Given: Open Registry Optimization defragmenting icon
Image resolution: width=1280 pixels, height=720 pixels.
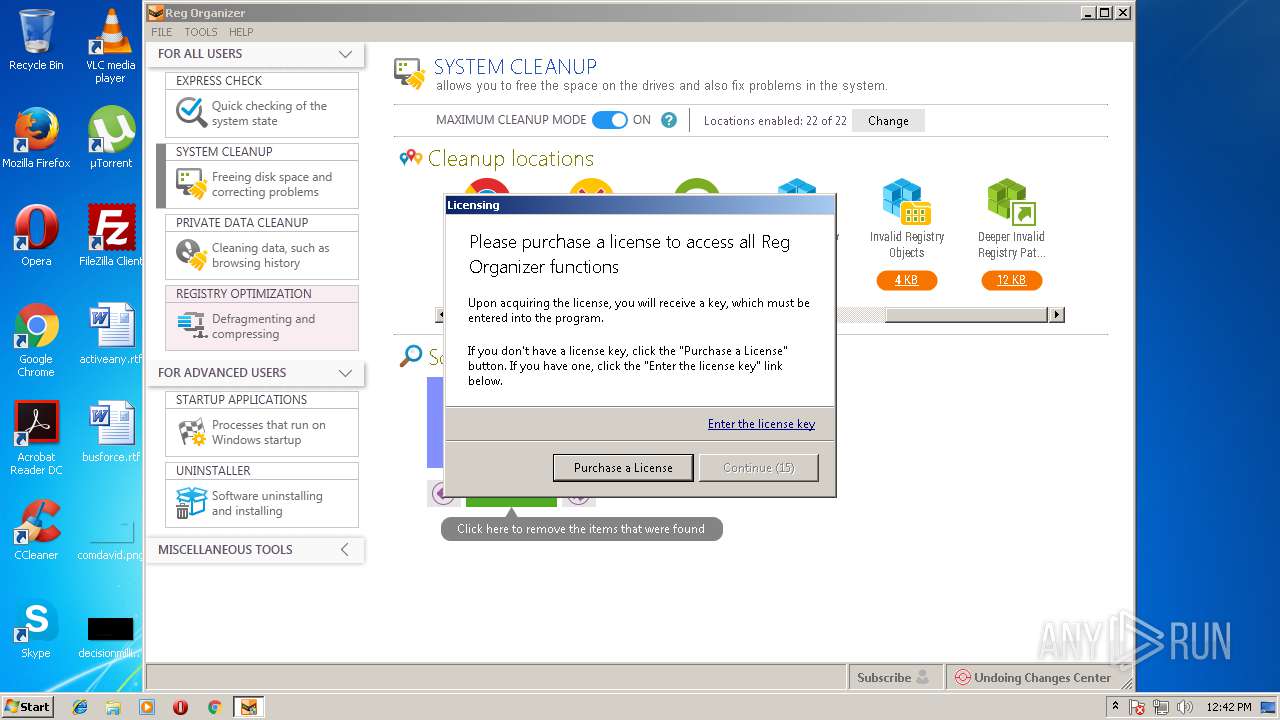Looking at the screenshot, I should coord(190,326).
